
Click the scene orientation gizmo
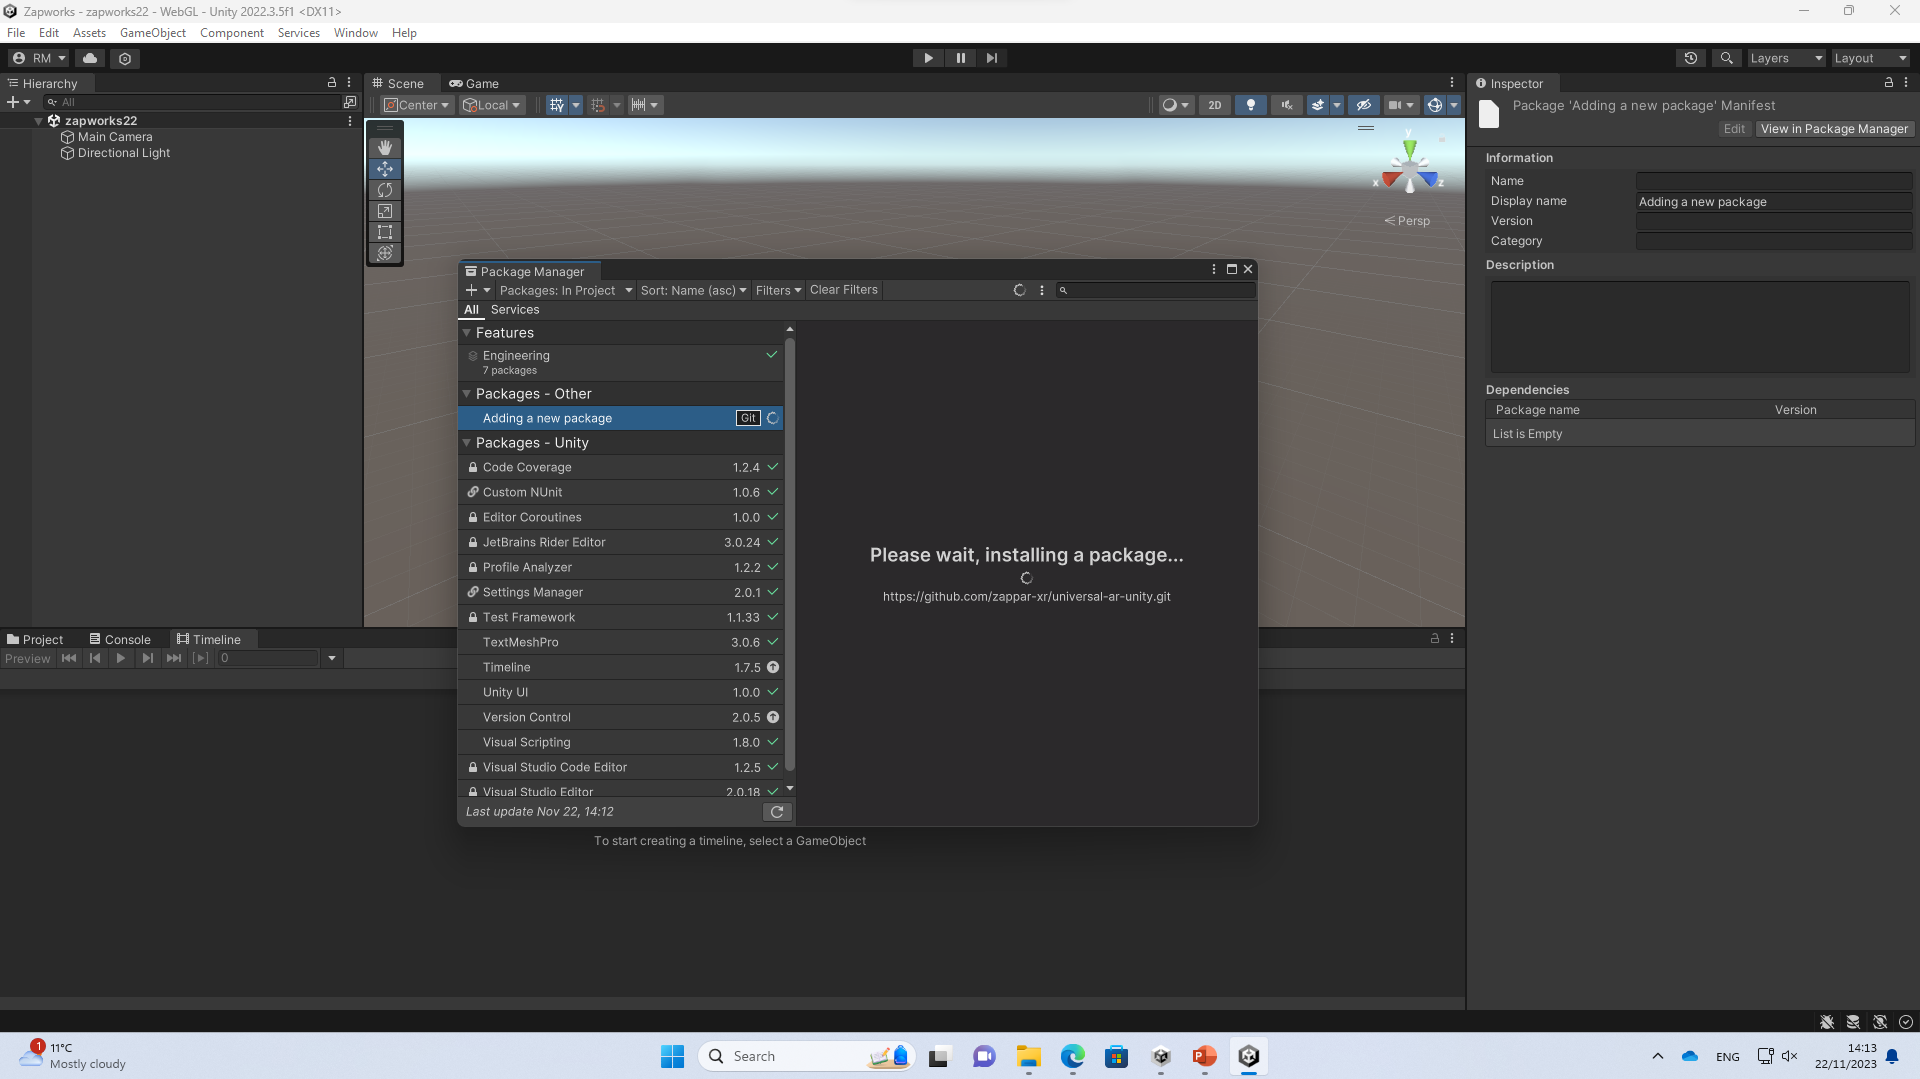(x=1409, y=166)
